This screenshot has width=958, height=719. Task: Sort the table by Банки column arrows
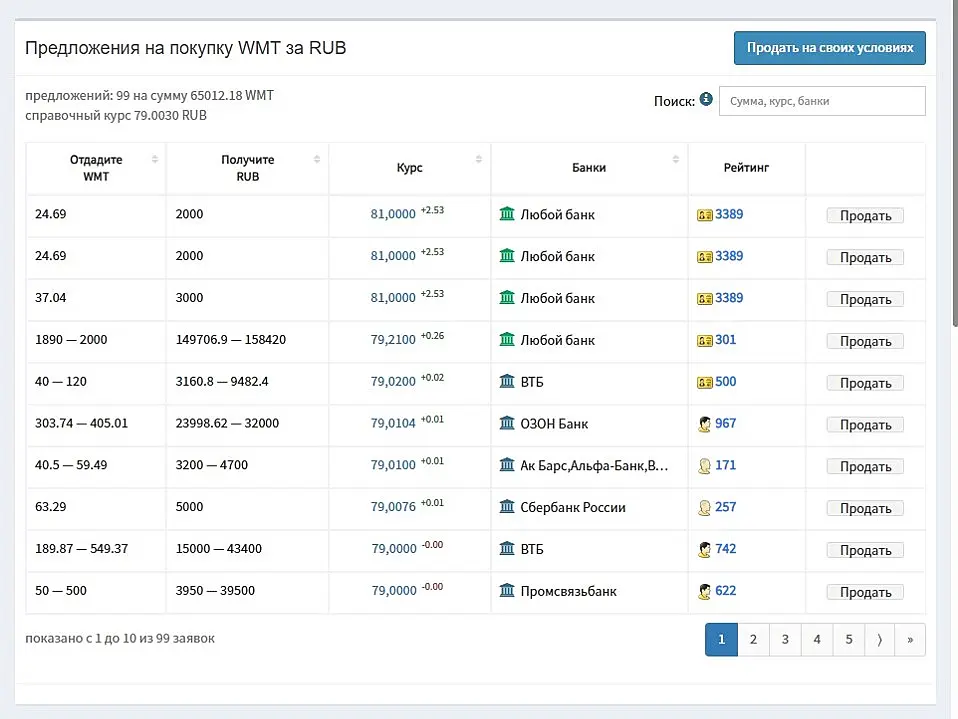[x=675, y=159]
